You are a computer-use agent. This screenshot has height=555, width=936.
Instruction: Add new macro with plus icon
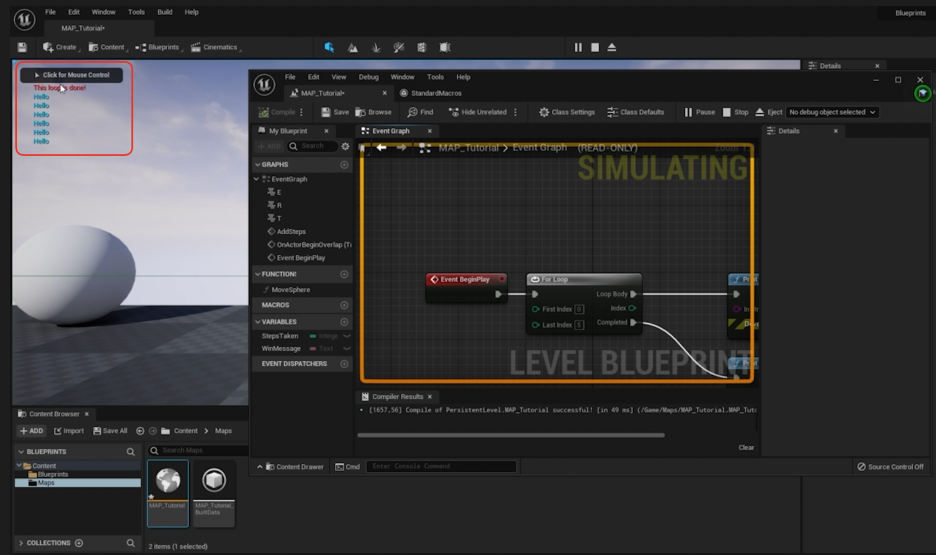[x=344, y=305]
